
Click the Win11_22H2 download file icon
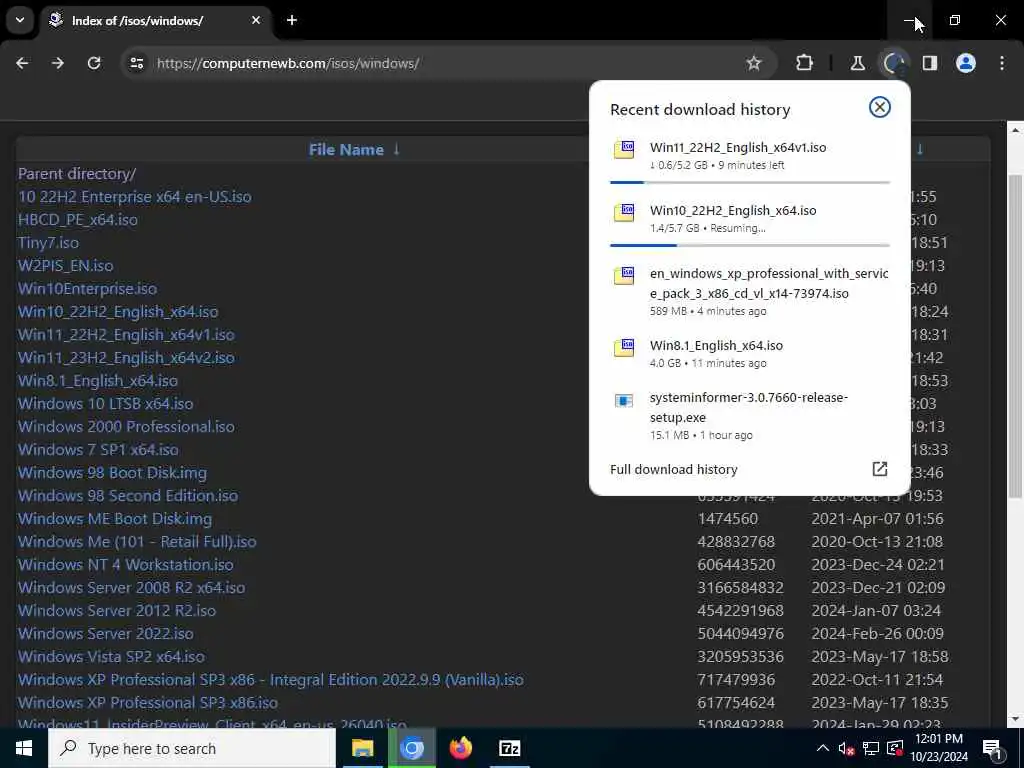click(624, 149)
